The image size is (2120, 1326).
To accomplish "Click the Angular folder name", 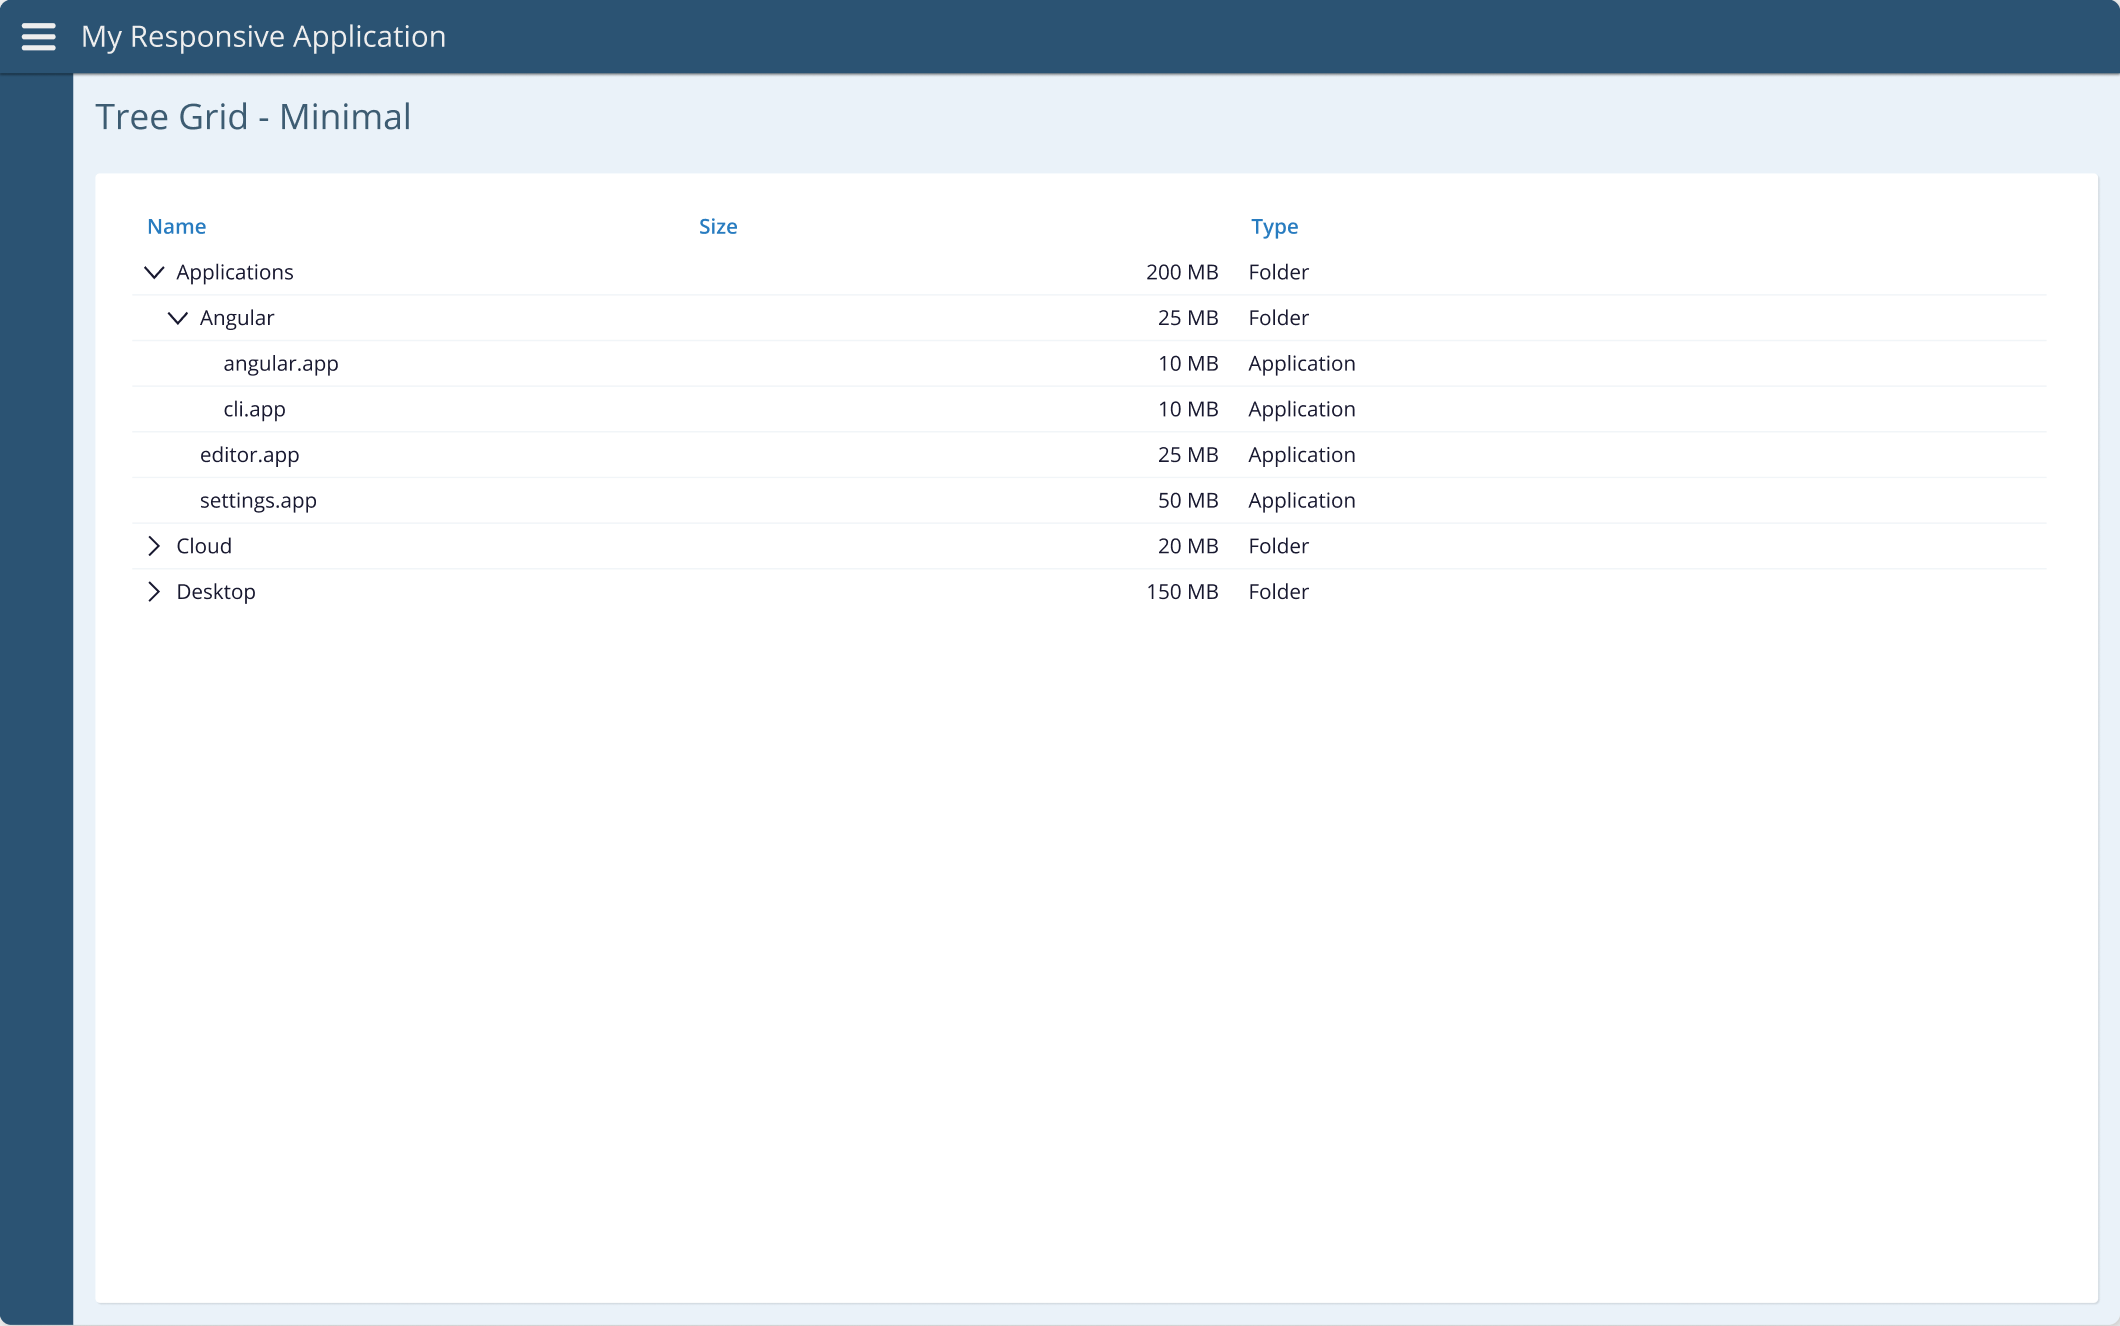I will click(x=237, y=318).
